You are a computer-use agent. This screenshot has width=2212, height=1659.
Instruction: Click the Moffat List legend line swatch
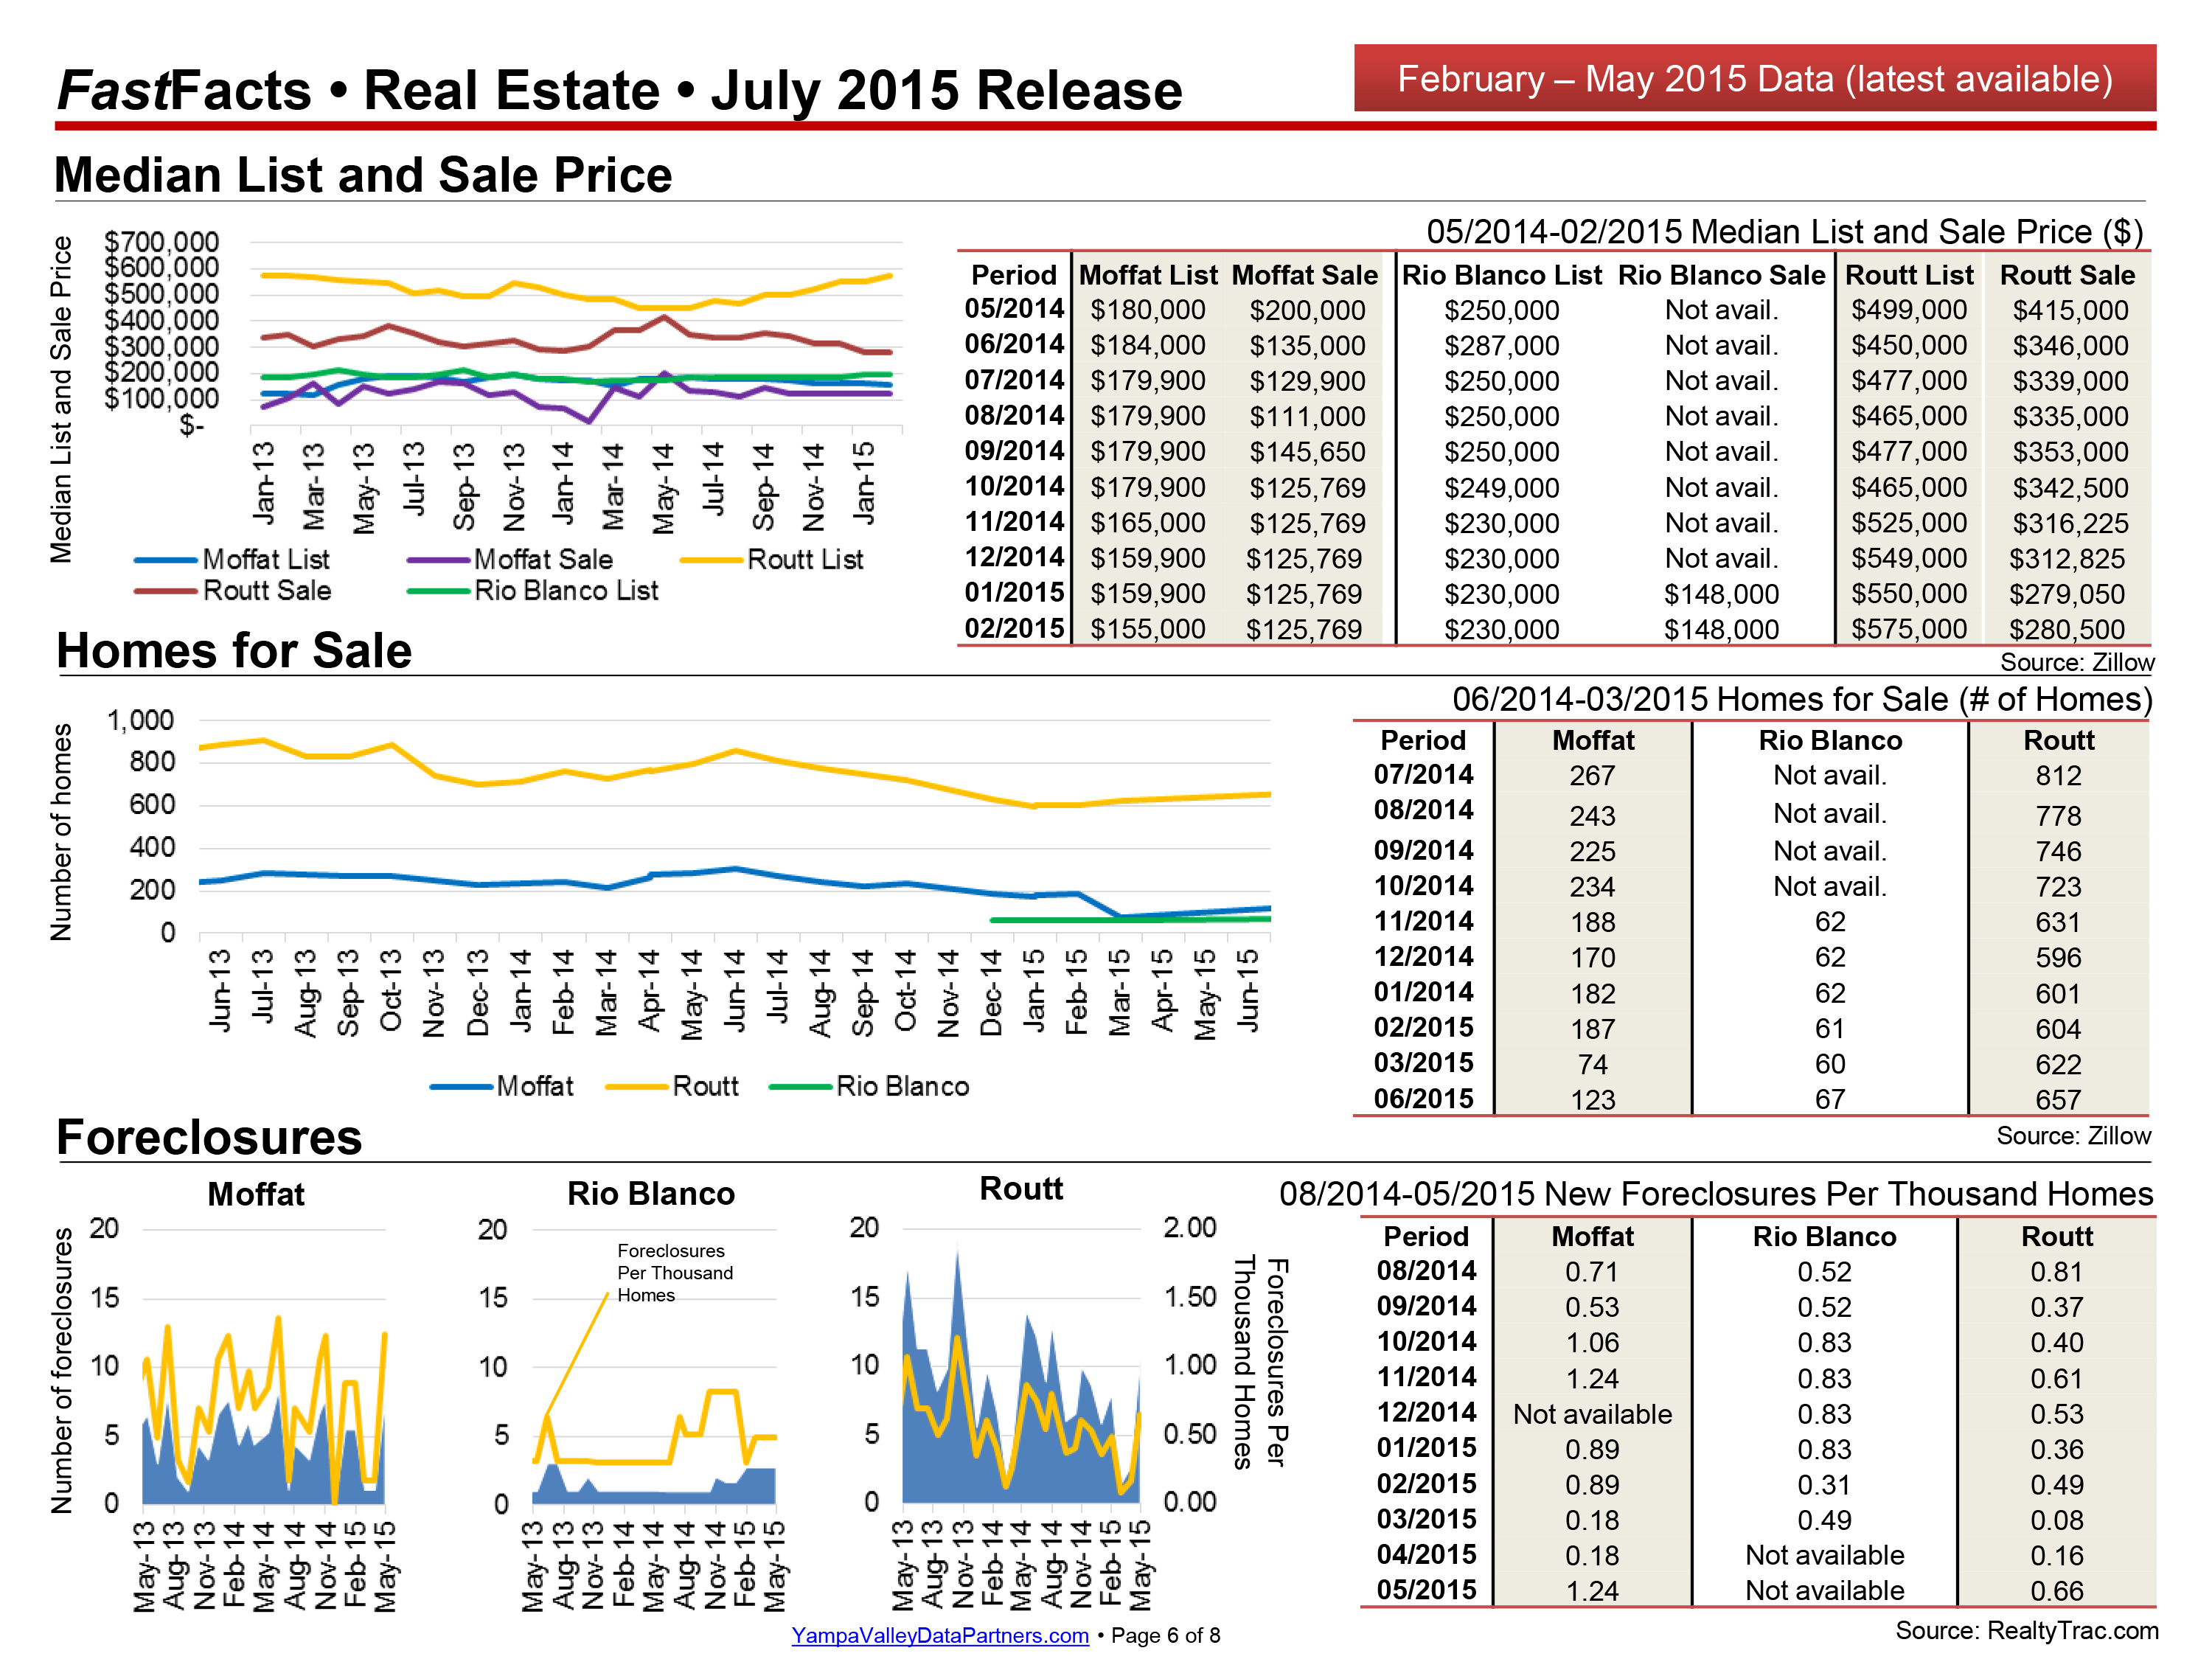165,560
